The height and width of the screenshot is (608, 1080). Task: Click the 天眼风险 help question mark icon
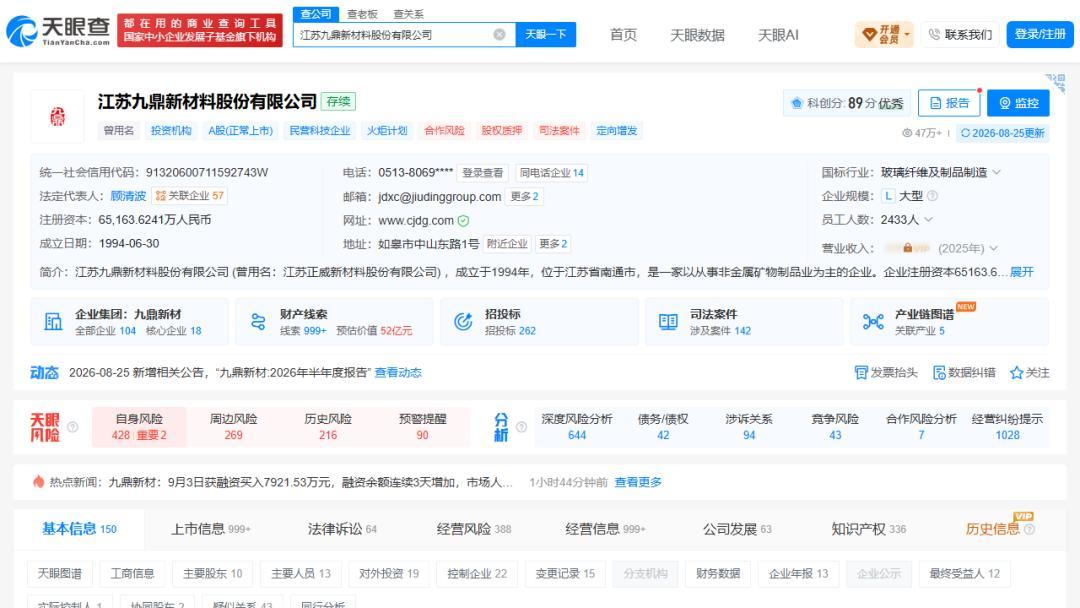pos(72,427)
